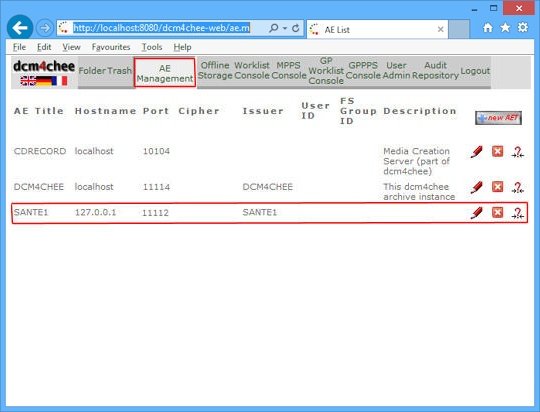This screenshot has height=412, width=540.
Task: Click port value 11112
Action: coord(155,213)
